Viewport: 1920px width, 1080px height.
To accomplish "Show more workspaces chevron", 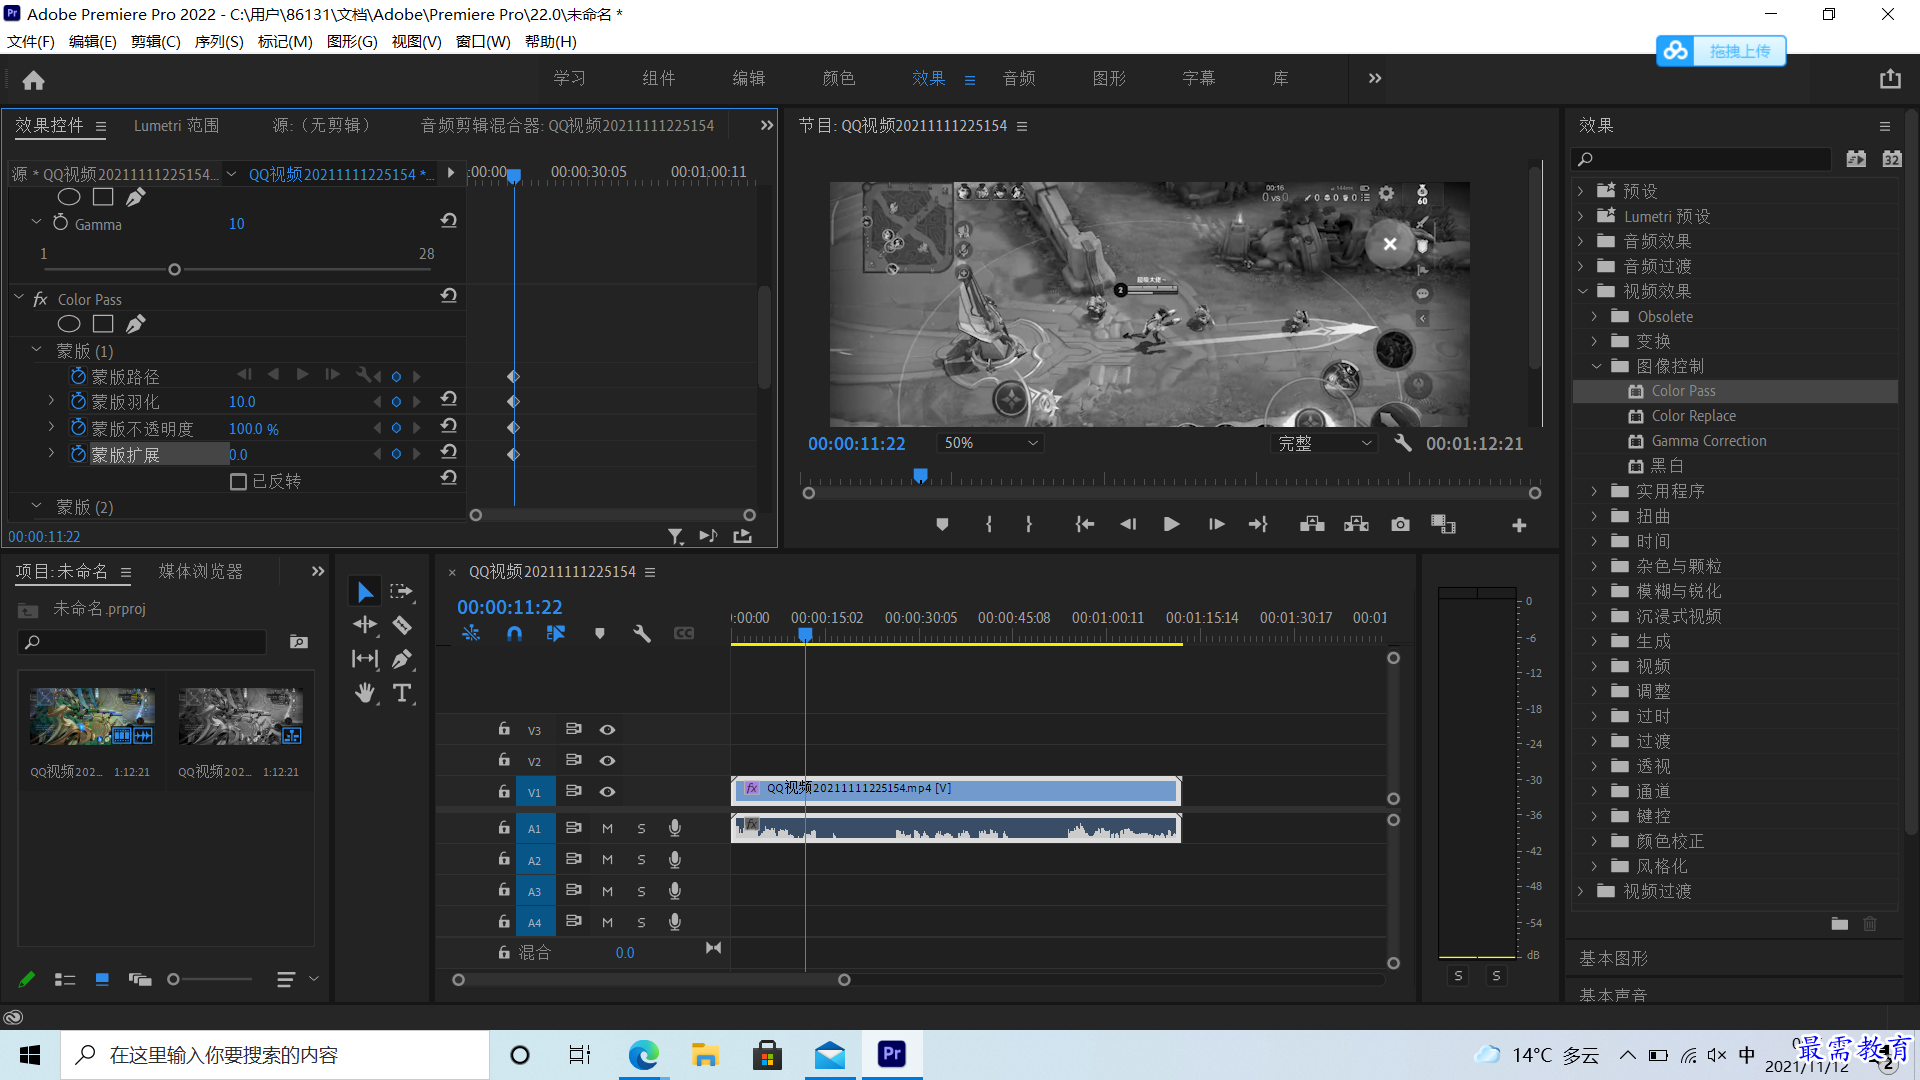I will point(1375,78).
